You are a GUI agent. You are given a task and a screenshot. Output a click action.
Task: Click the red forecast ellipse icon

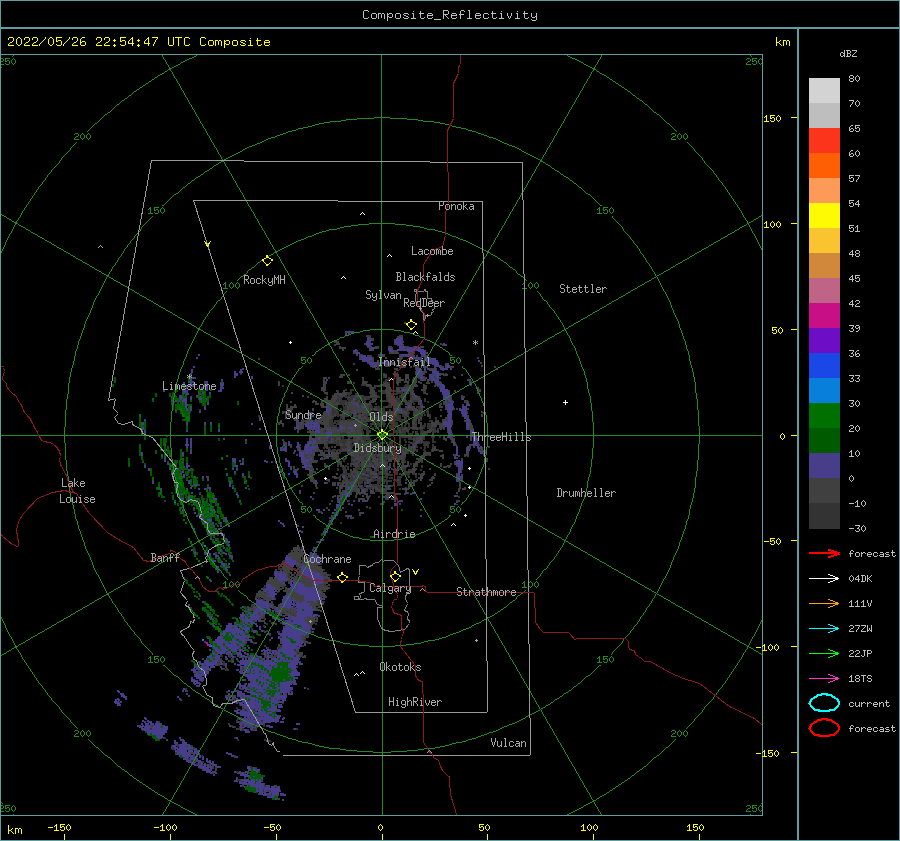point(824,728)
